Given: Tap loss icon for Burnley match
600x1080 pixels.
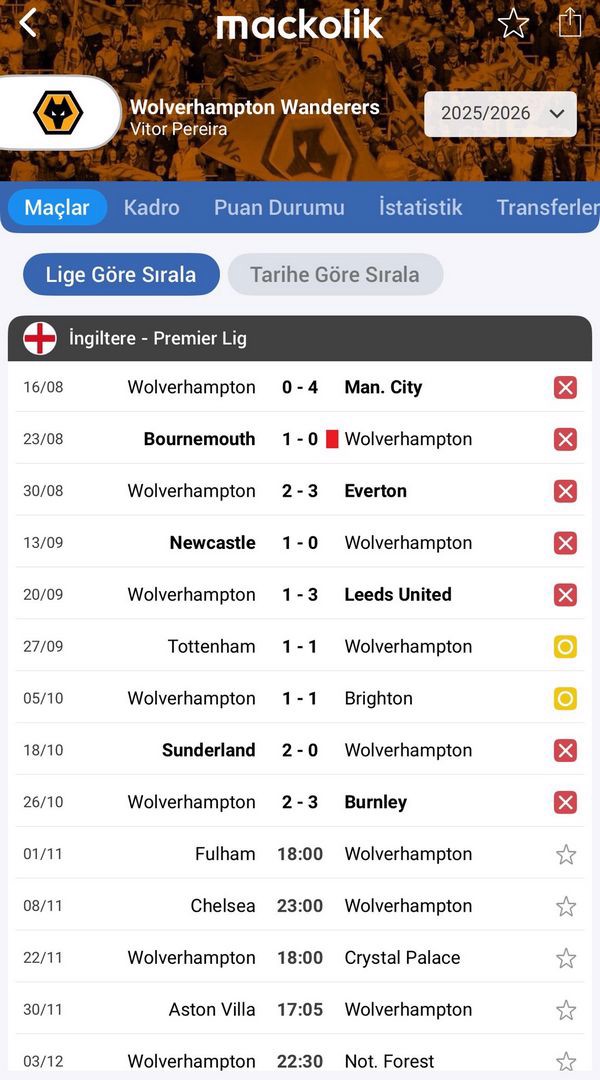Looking at the screenshot, I should click(565, 802).
